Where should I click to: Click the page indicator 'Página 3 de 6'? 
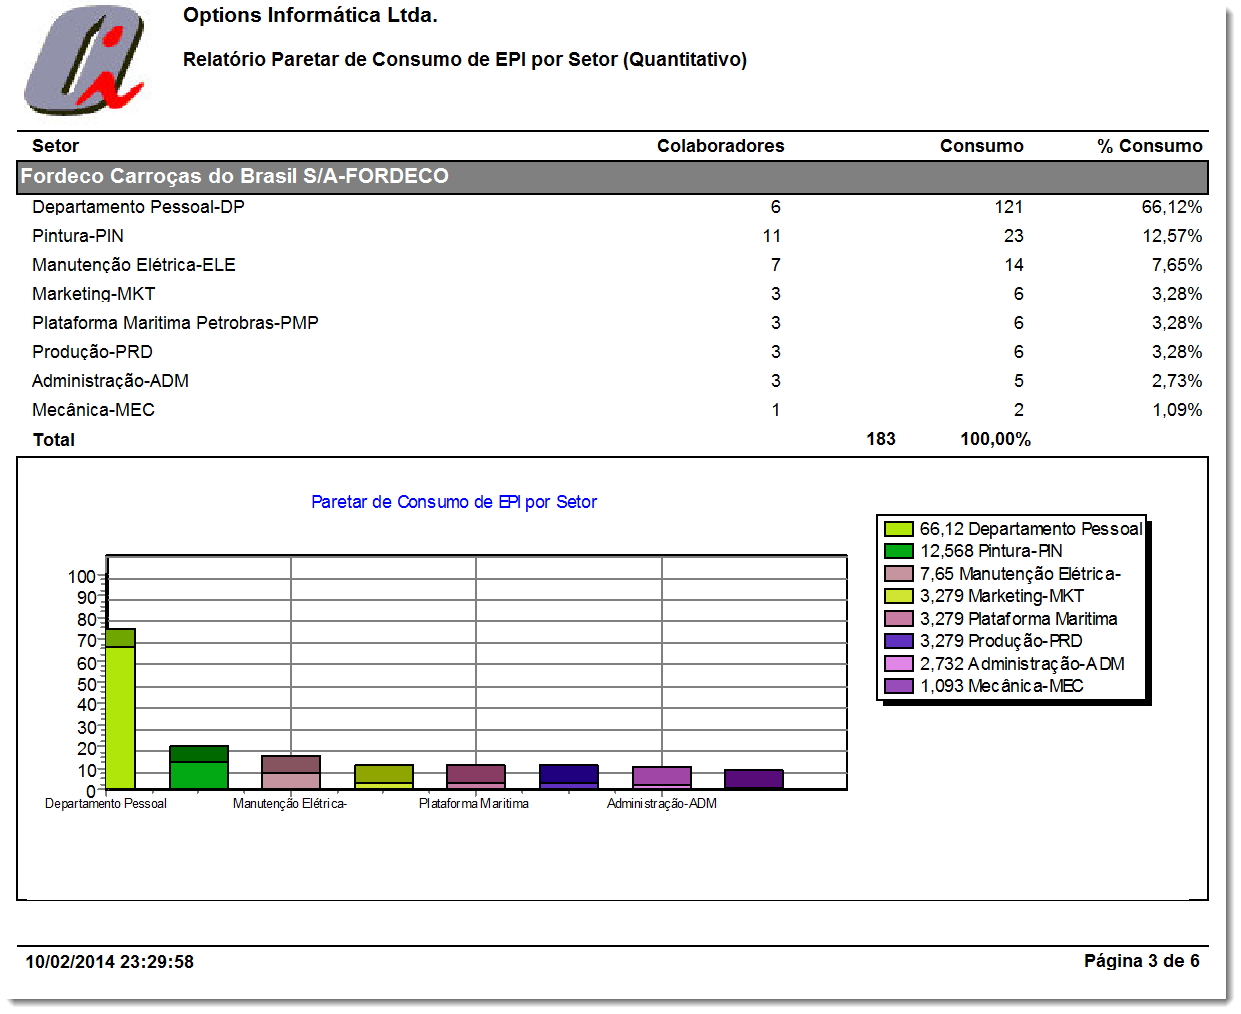1142,961
